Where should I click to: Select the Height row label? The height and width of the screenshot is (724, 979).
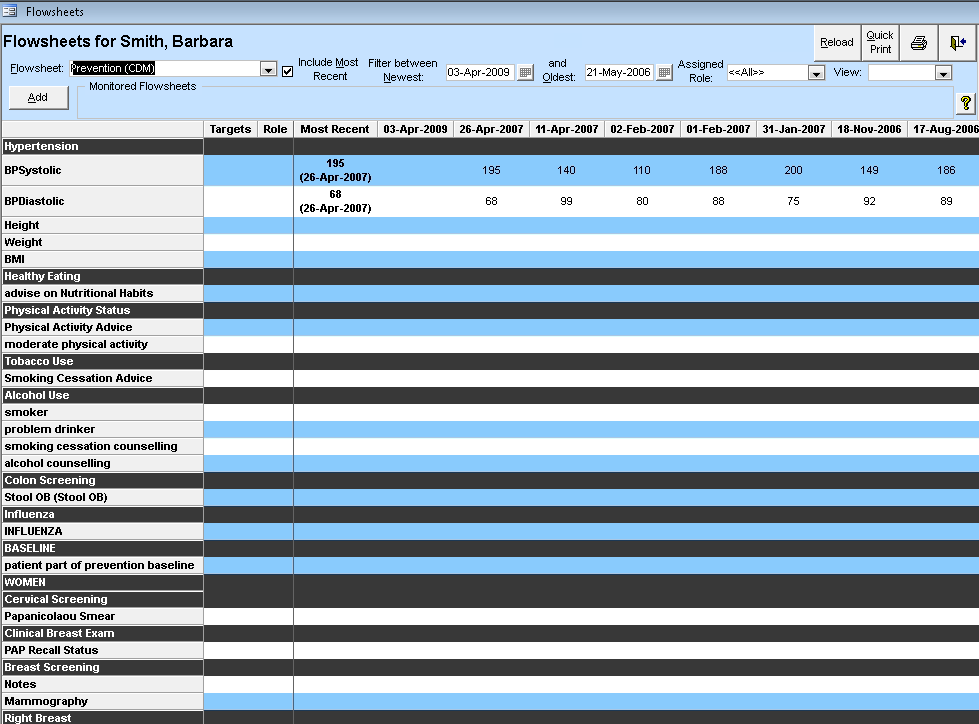click(102, 225)
